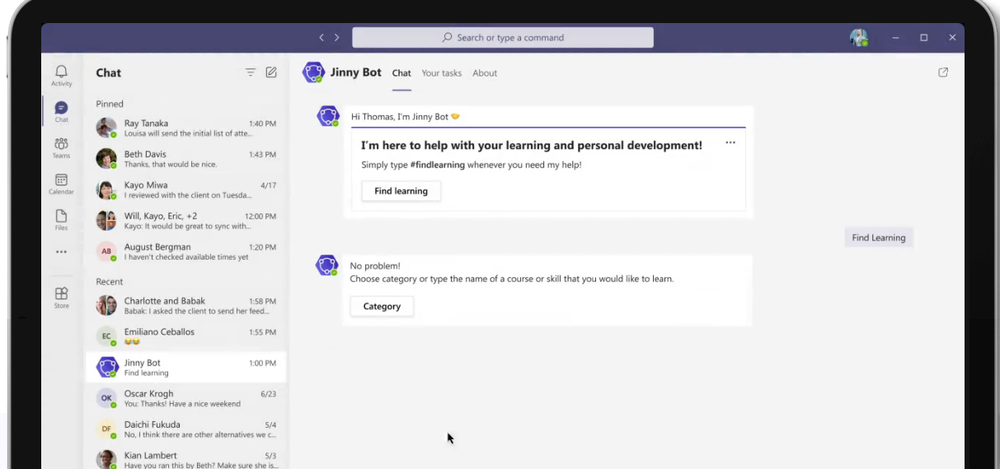This screenshot has width=1000, height=469.
Task: Open Beth Davis conversation
Action: (186, 159)
